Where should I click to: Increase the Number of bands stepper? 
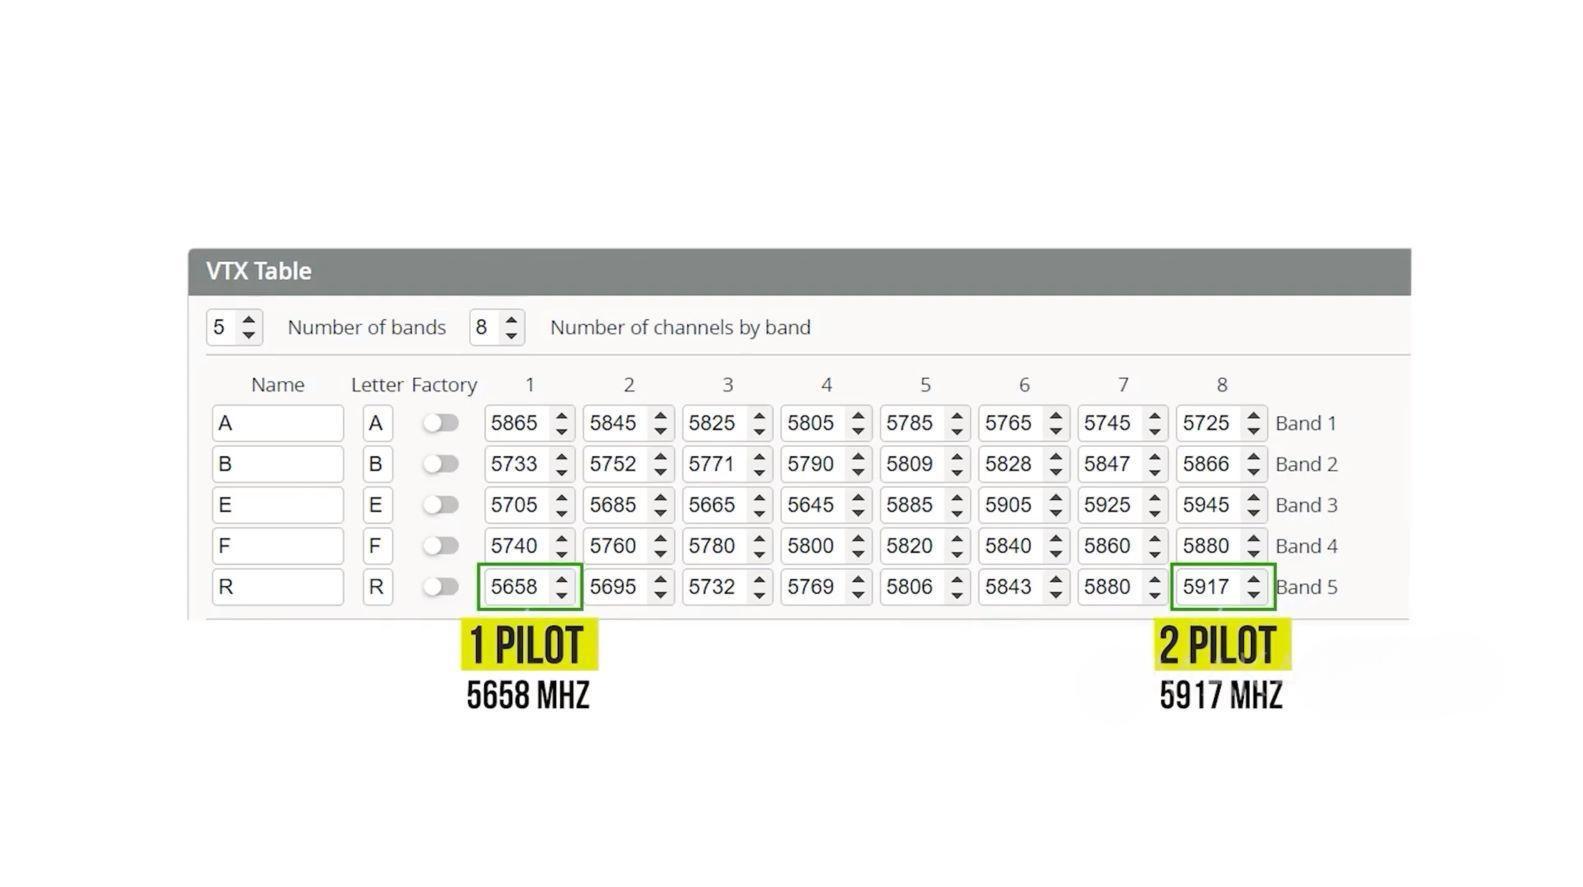click(249, 320)
